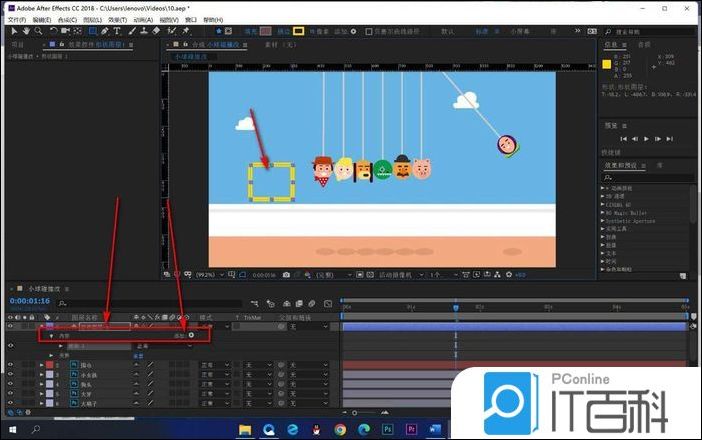Open the 文件(F) menu
Viewport: 702px width, 440px height.
click(15, 19)
